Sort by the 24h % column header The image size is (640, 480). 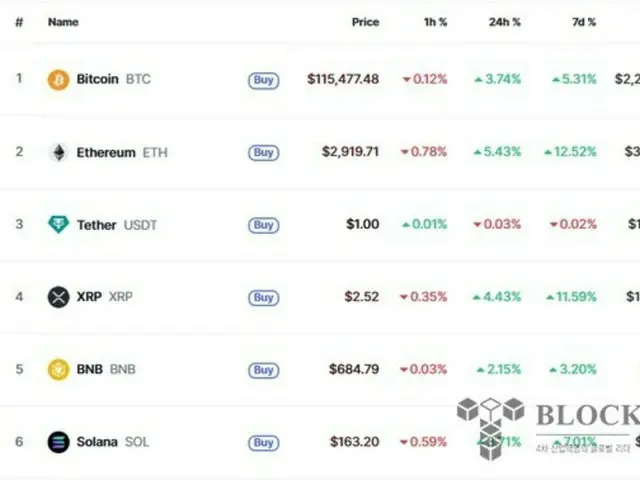point(504,22)
